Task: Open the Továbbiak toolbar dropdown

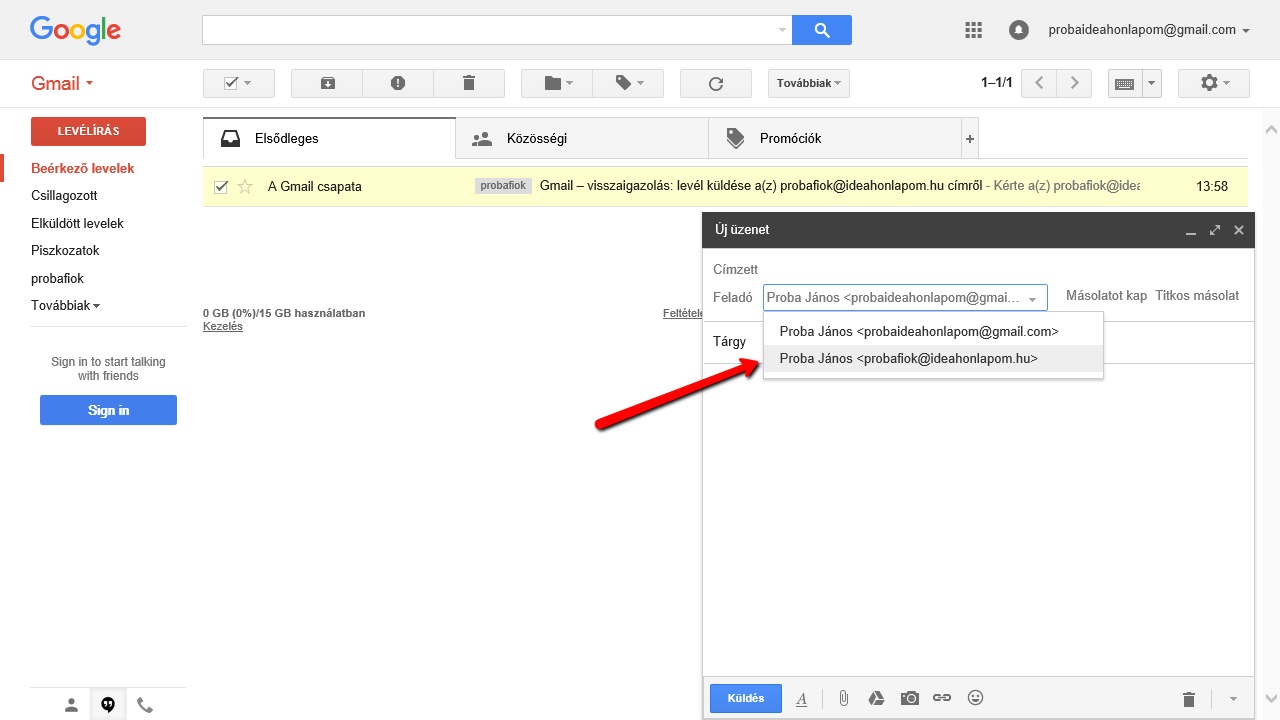Action: tap(808, 83)
